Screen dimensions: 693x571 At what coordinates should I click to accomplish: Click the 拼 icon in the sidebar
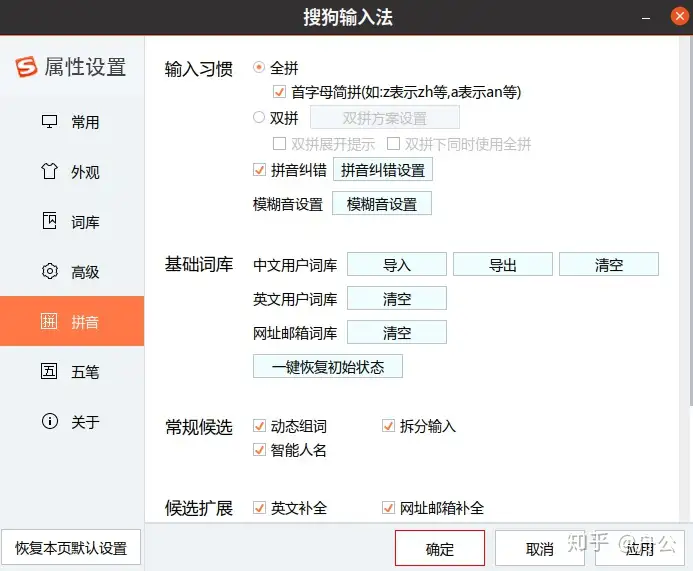(x=49, y=321)
